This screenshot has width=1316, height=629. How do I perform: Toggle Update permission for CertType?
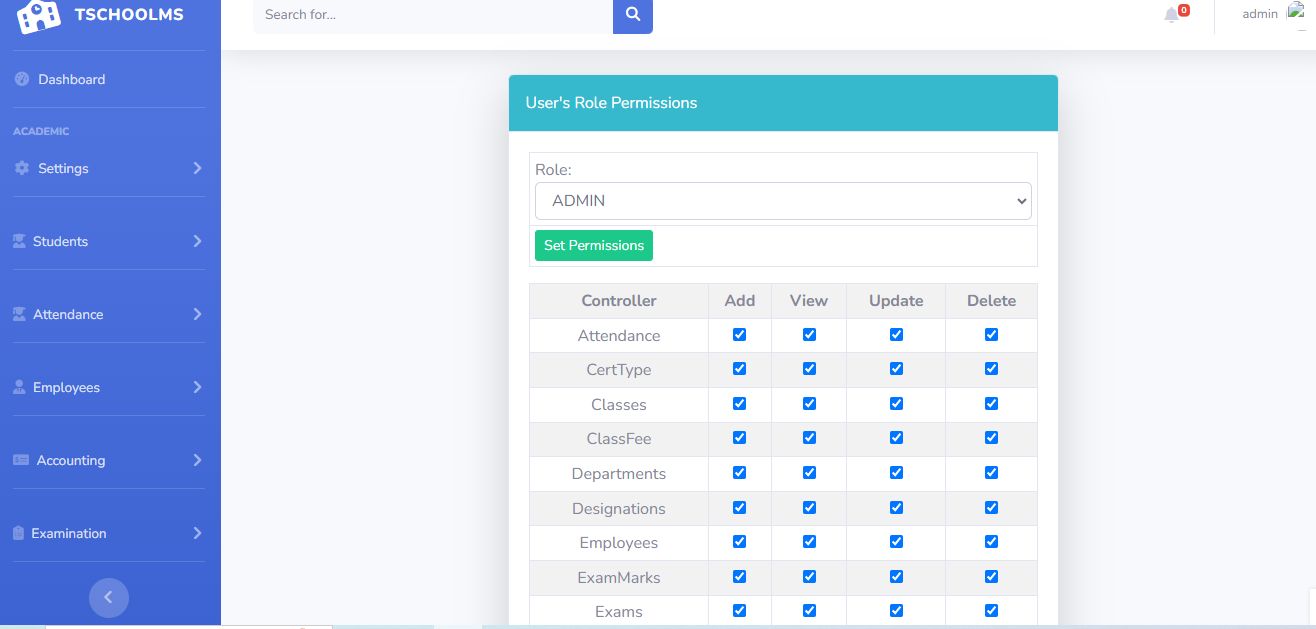pyautogui.click(x=896, y=369)
